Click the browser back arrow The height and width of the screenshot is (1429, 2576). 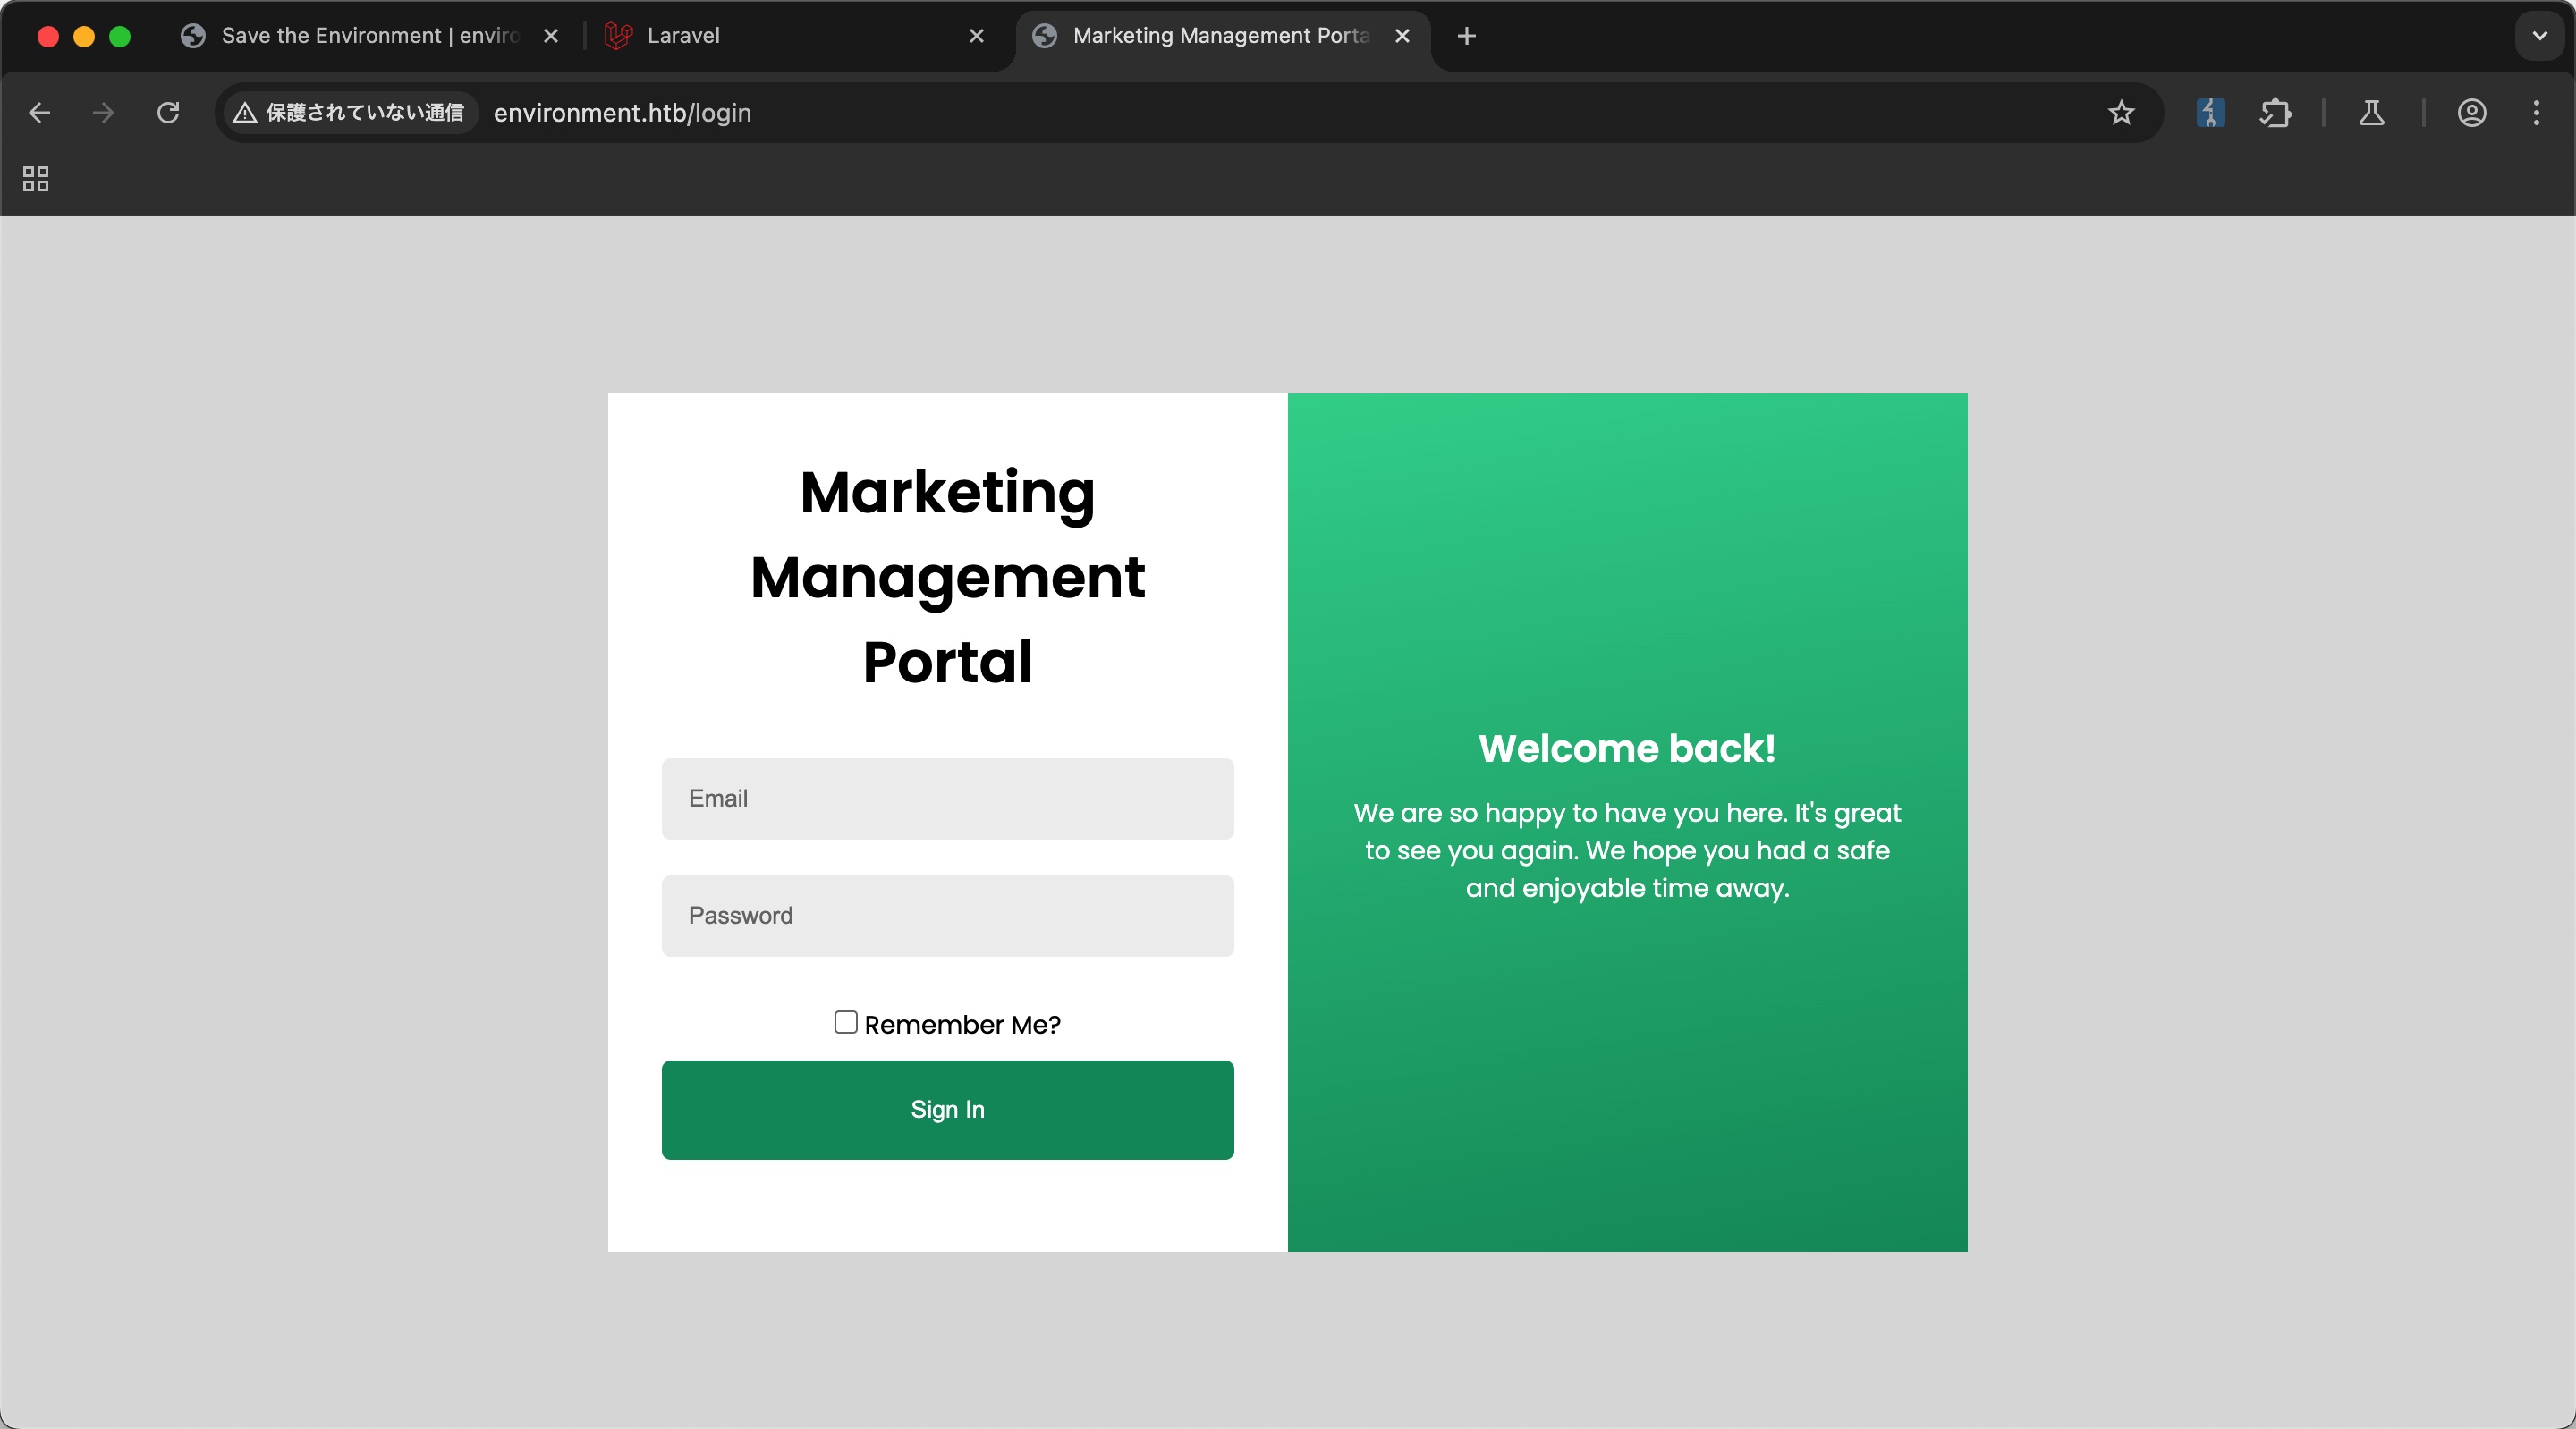coord(40,113)
